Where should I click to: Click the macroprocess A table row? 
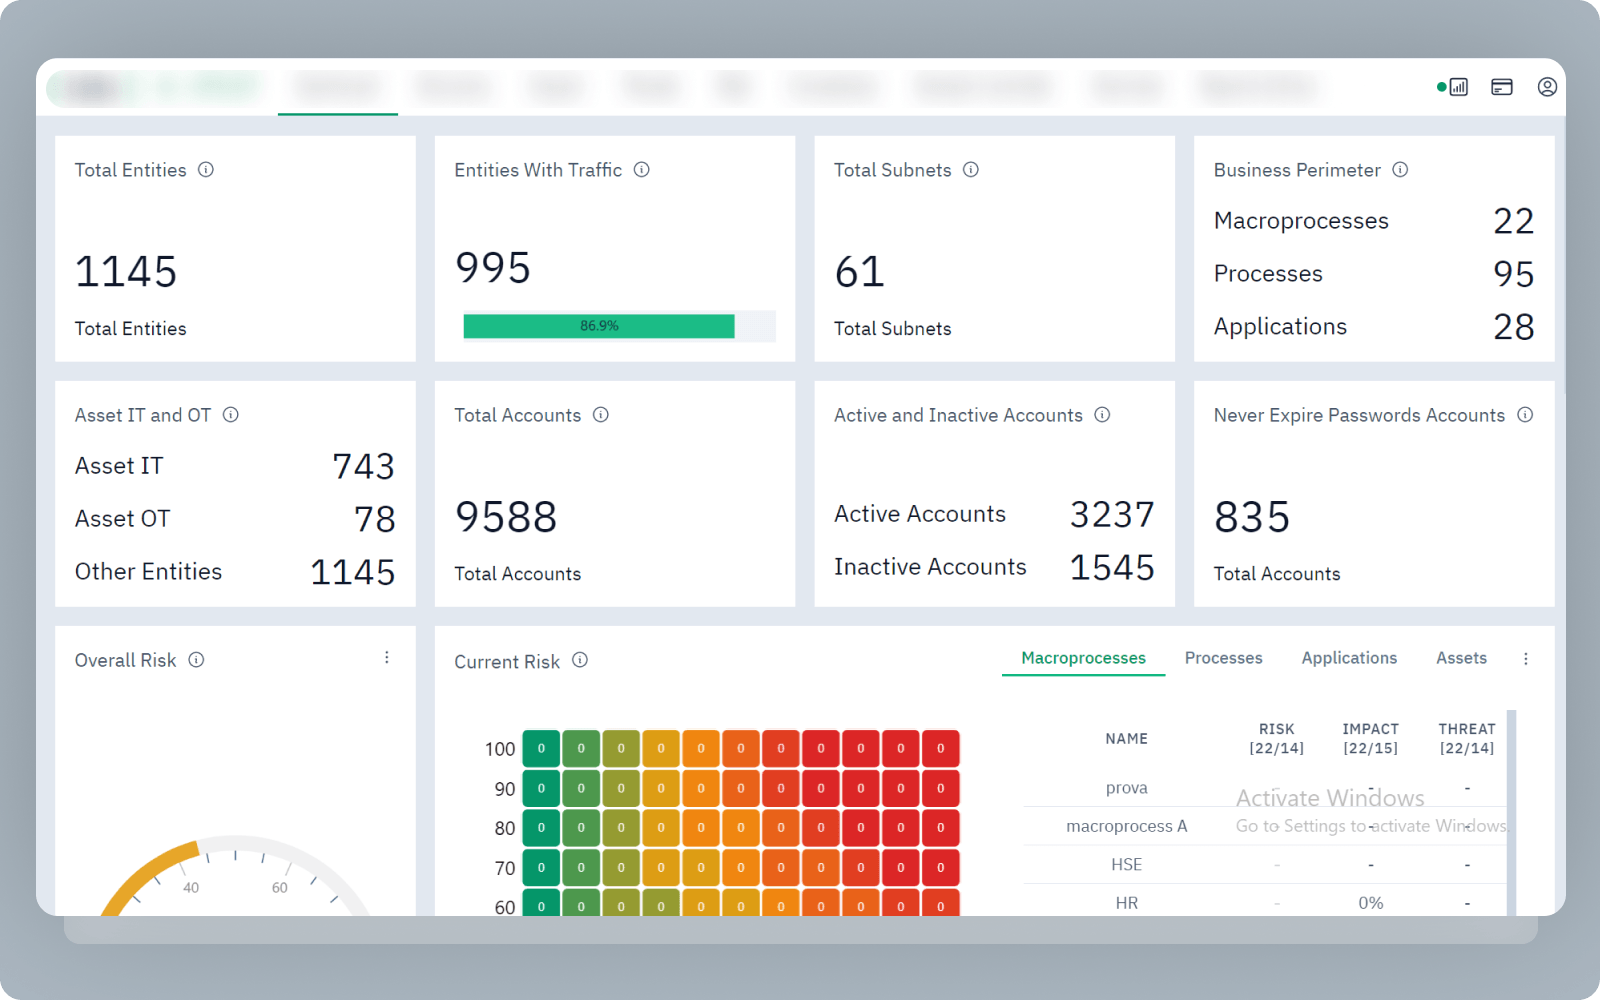pyautogui.click(x=1265, y=826)
